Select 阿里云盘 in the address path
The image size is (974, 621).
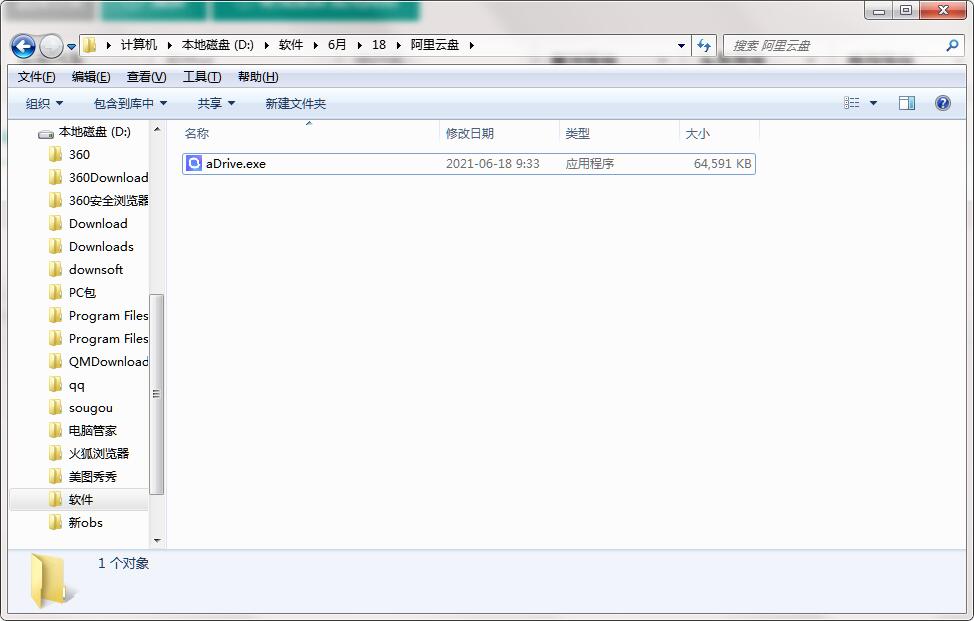435,45
